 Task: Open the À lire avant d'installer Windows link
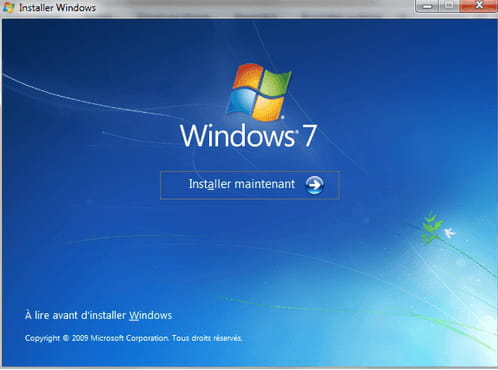(98, 315)
